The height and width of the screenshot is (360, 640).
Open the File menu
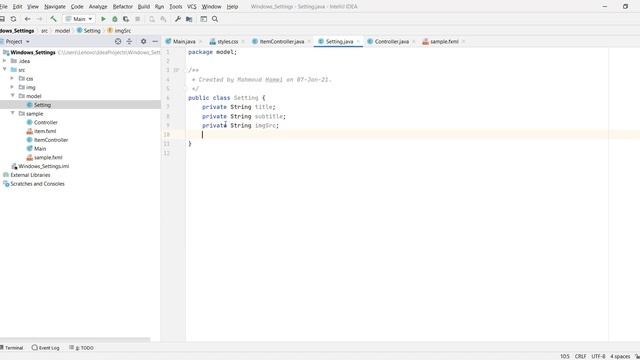coord(3,7)
